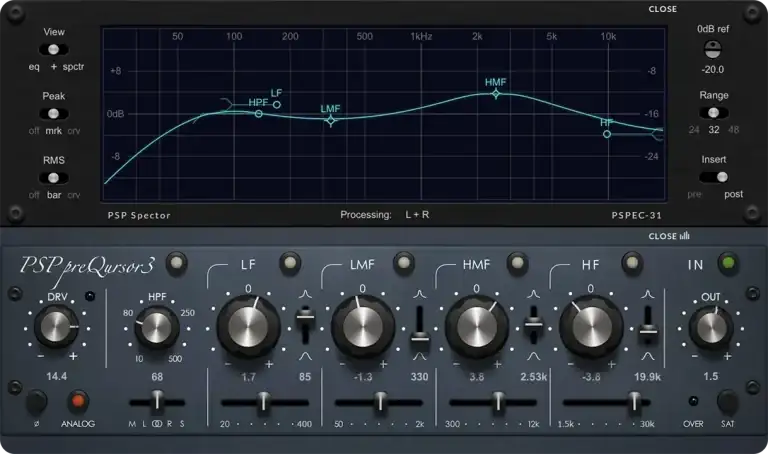
Task: Click the DRV value 14.4
Action: pos(56,376)
